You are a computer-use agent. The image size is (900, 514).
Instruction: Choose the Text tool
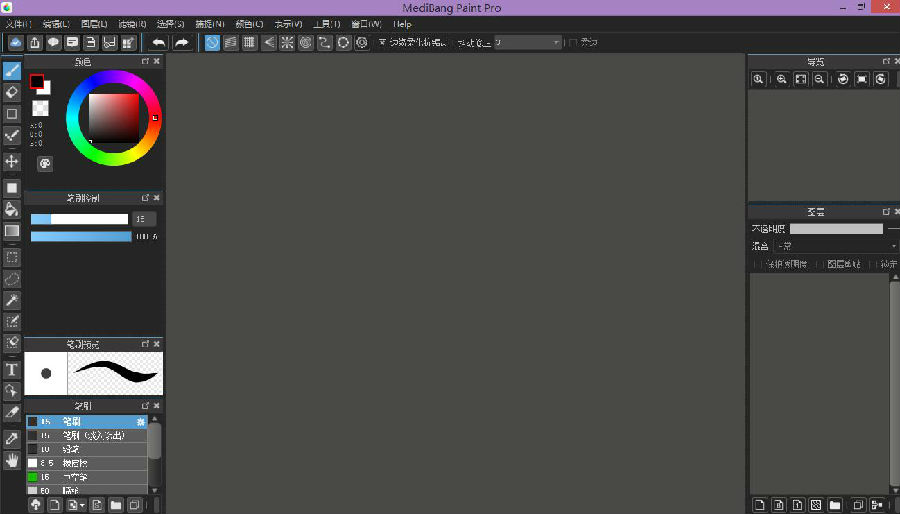point(12,369)
